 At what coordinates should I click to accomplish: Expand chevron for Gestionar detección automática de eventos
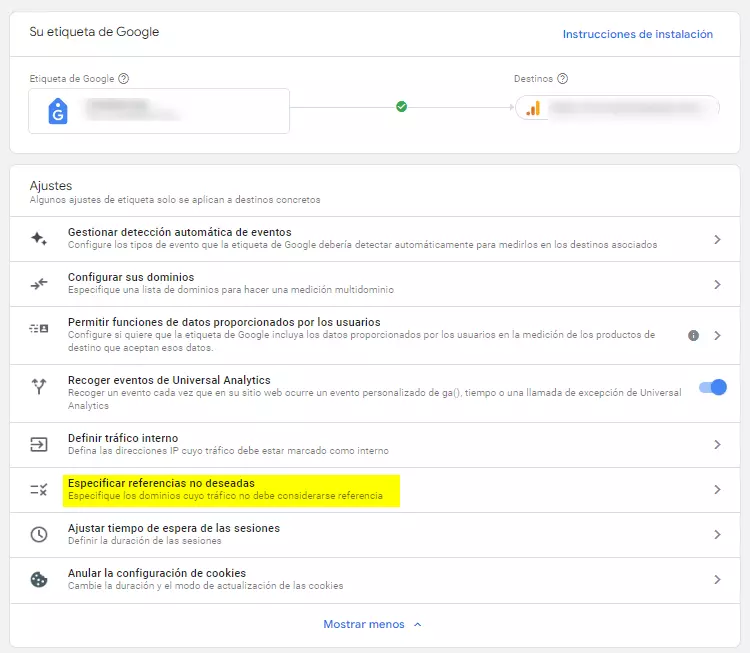coord(717,239)
